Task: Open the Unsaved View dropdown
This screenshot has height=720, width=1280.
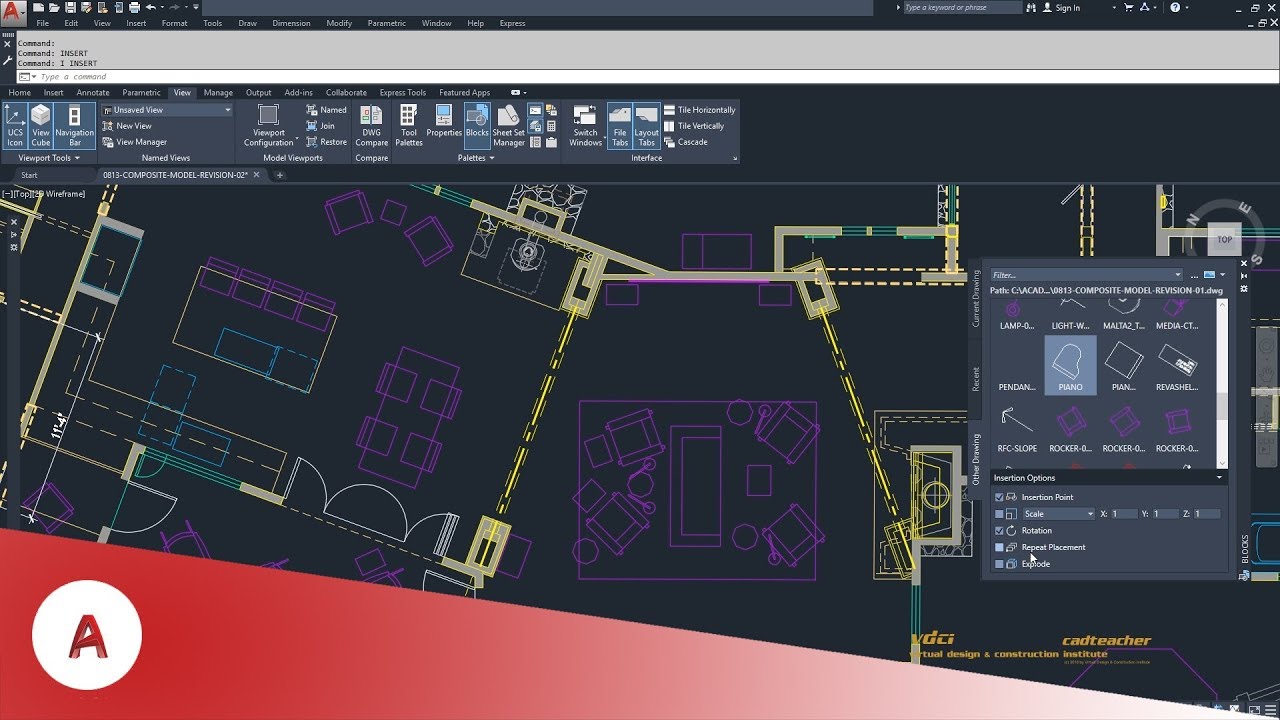Action: (x=166, y=110)
